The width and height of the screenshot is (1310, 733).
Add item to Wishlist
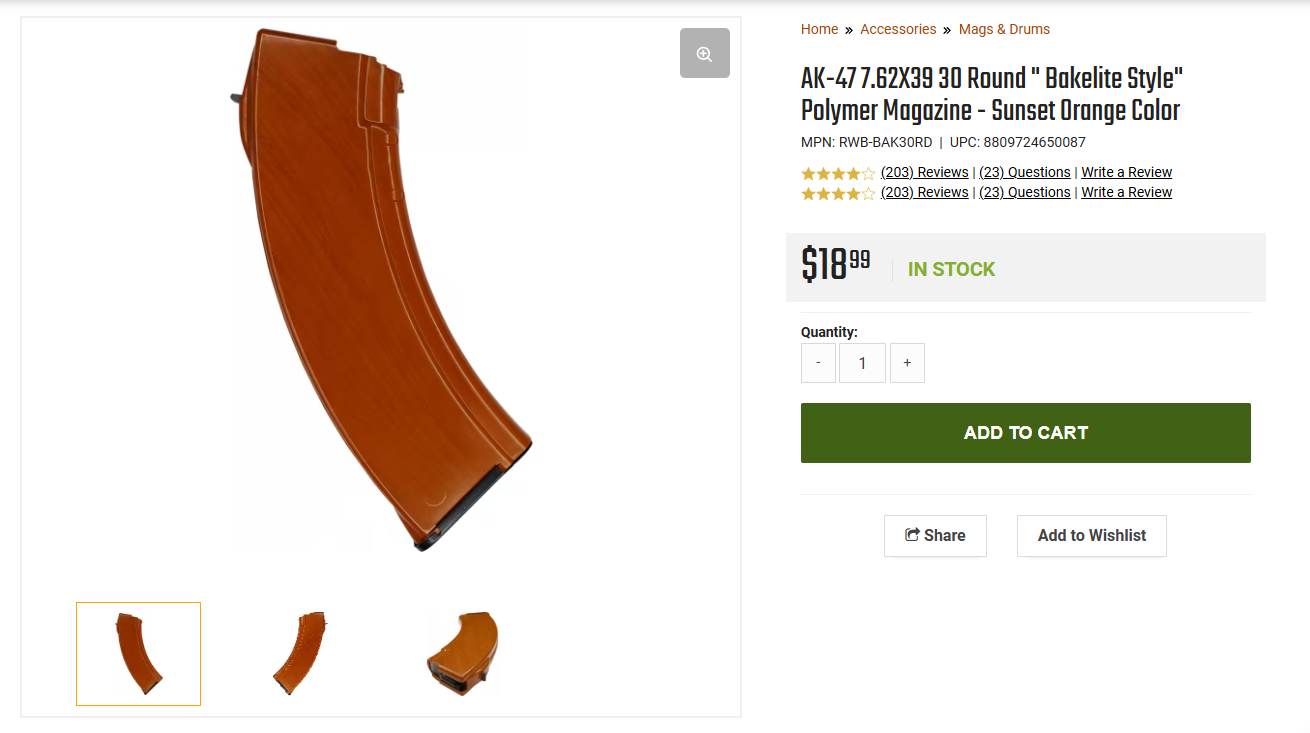(x=1092, y=536)
